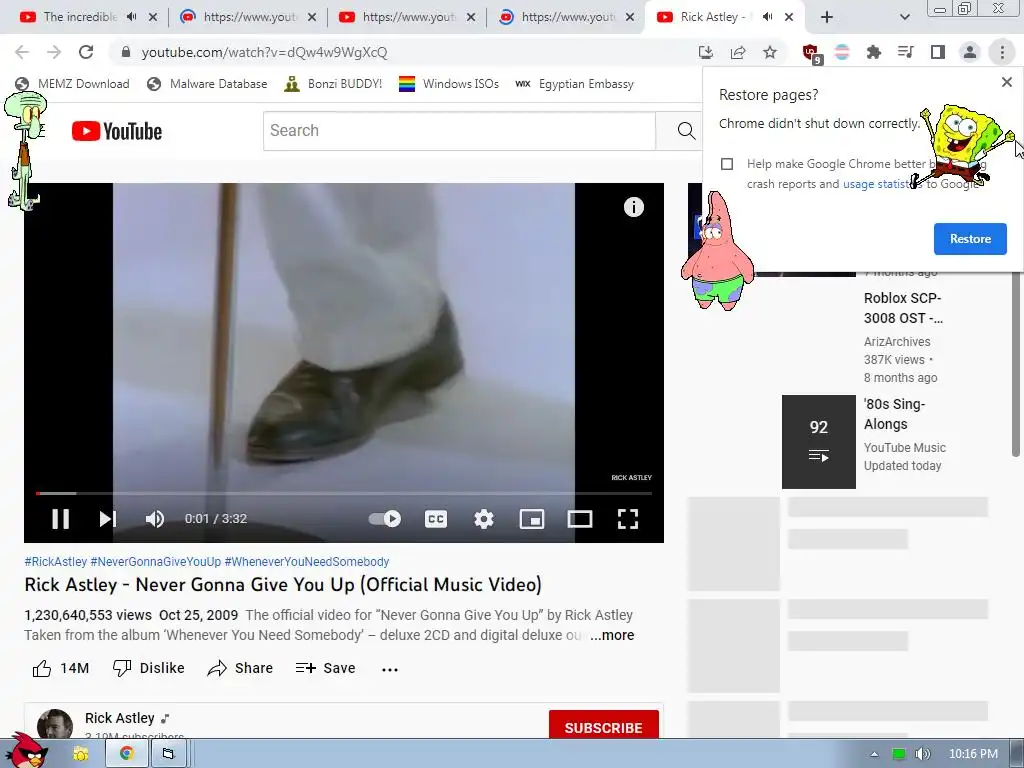The width and height of the screenshot is (1024, 768).
Task: Click the page vertical scrollbar
Action: click(x=1016, y=366)
